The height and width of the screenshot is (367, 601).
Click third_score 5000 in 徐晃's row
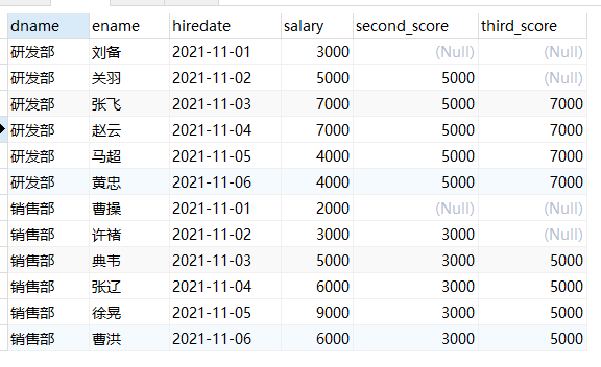(532, 313)
